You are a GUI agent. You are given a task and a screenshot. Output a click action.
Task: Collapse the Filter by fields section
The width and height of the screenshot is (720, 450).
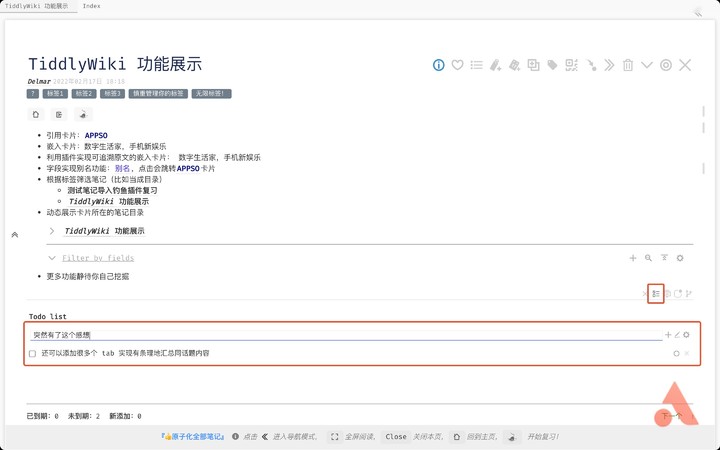(x=52, y=258)
